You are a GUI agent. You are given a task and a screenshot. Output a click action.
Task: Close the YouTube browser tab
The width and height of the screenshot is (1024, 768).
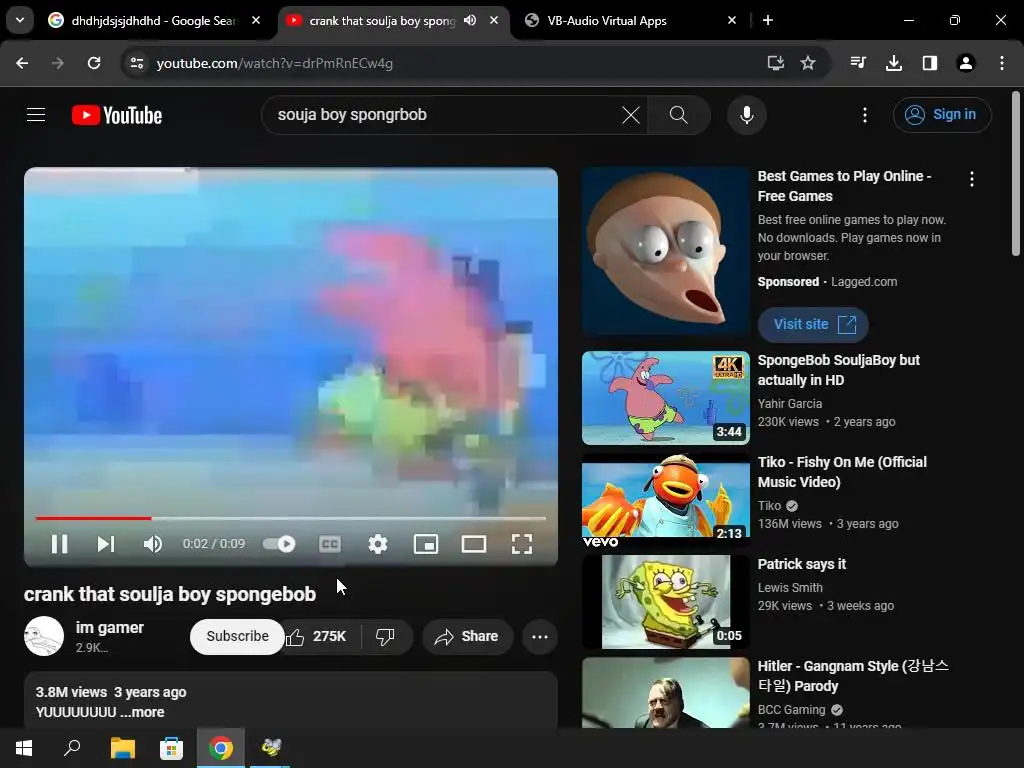pyautogui.click(x=494, y=20)
